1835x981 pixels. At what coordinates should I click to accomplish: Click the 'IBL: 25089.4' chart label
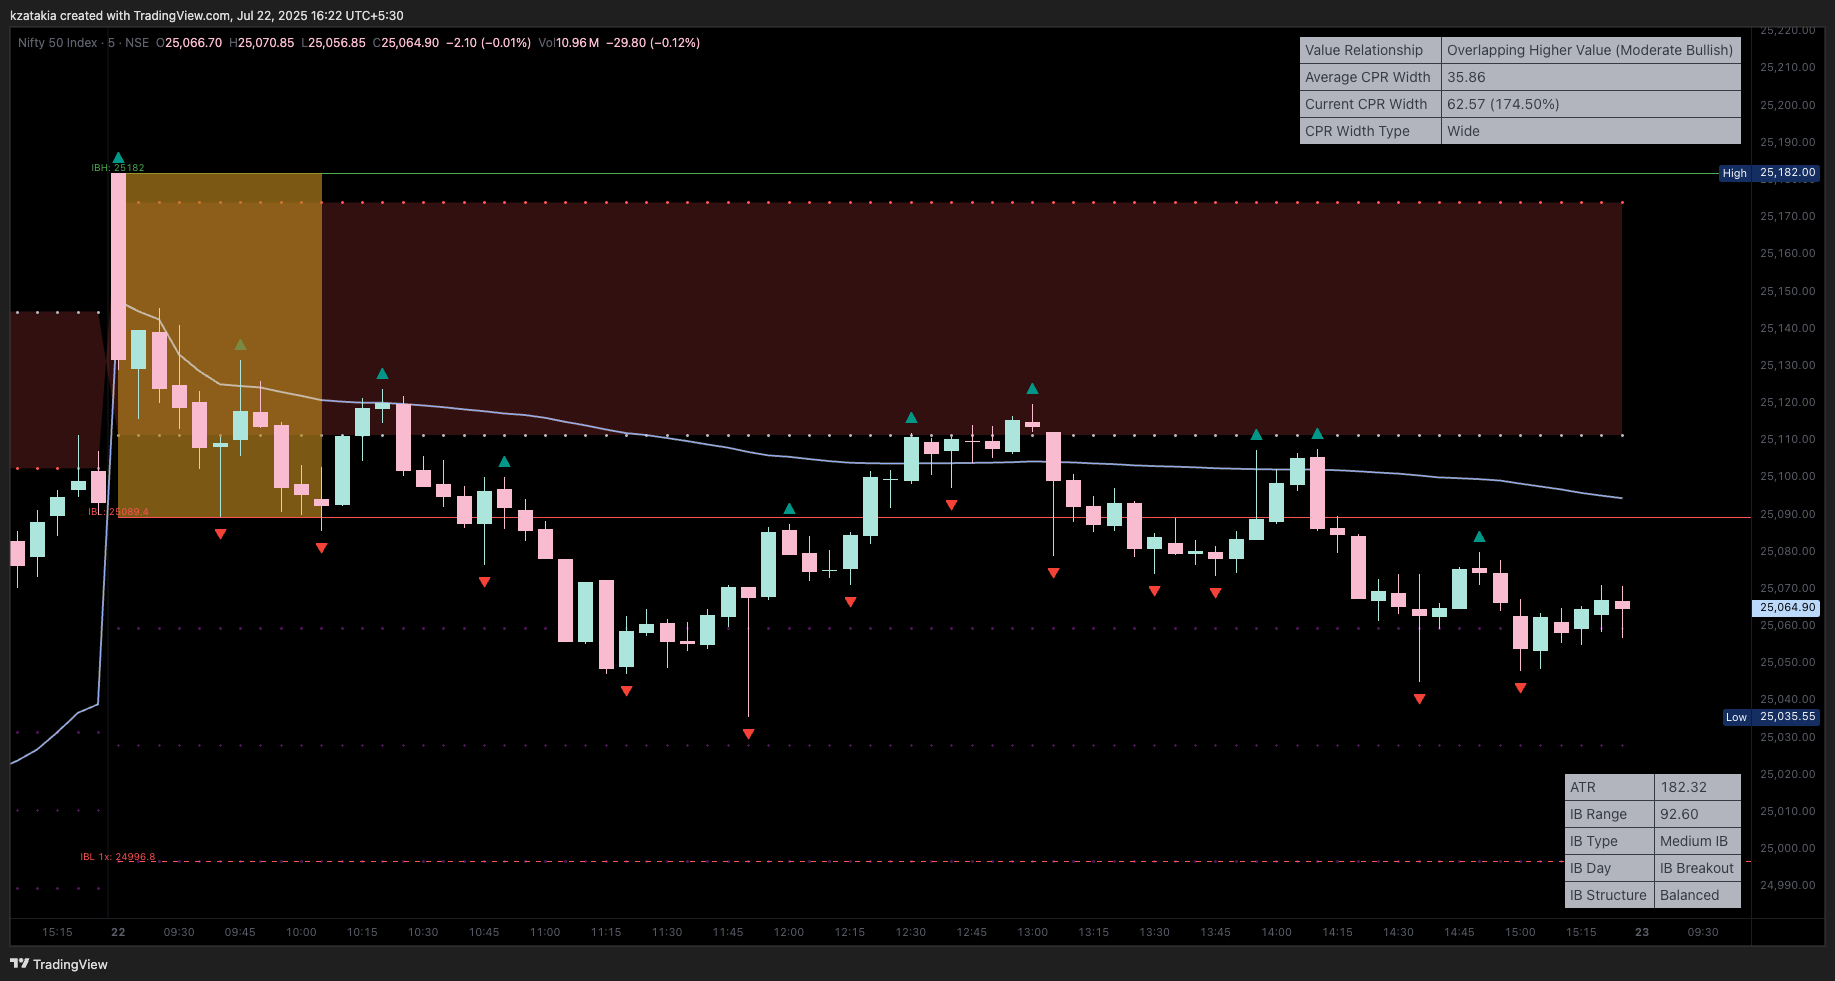(x=118, y=512)
